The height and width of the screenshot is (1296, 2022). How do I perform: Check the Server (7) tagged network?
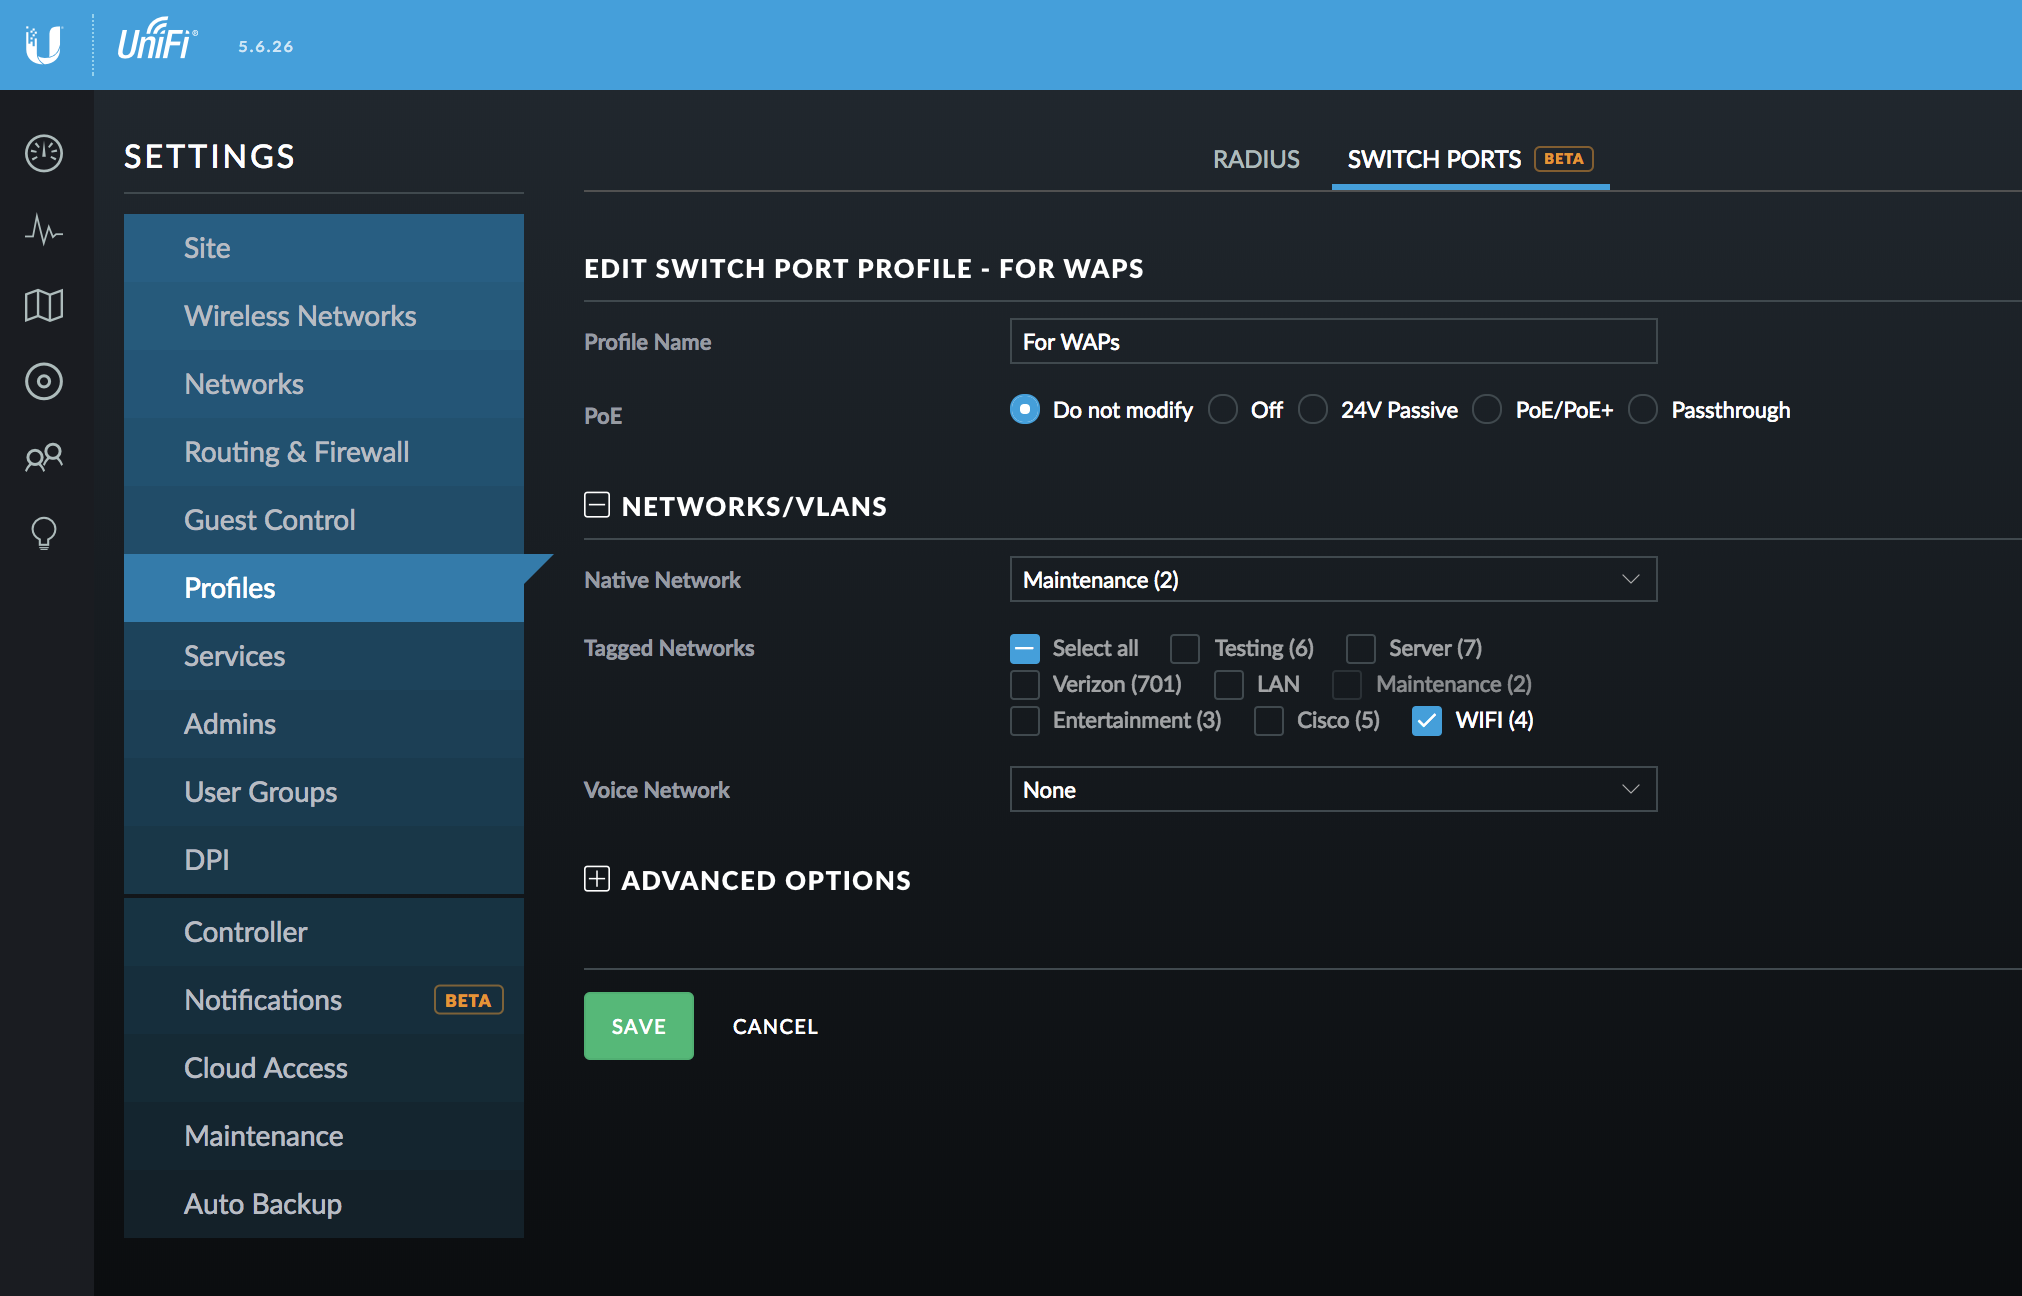tap(1356, 647)
